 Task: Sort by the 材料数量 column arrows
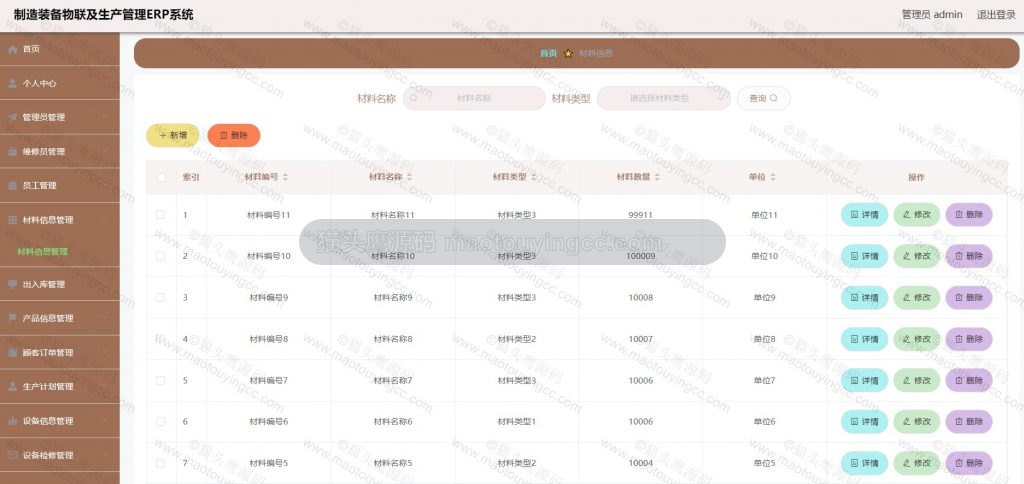[x=657, y=177]
